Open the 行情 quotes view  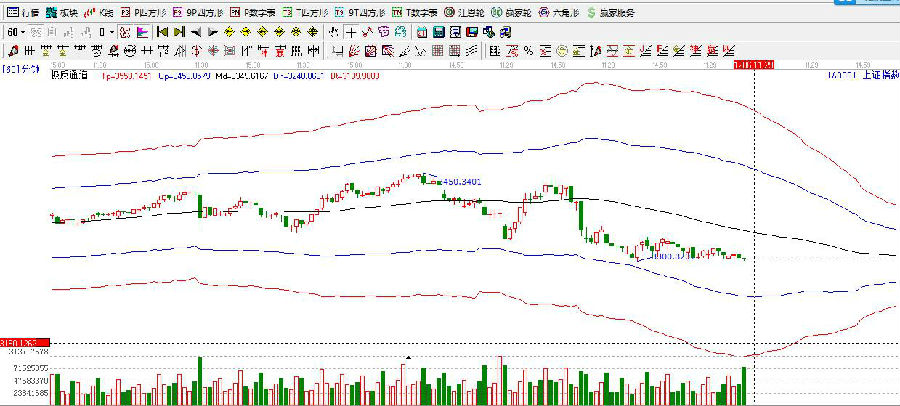click(x=21, y=13)
